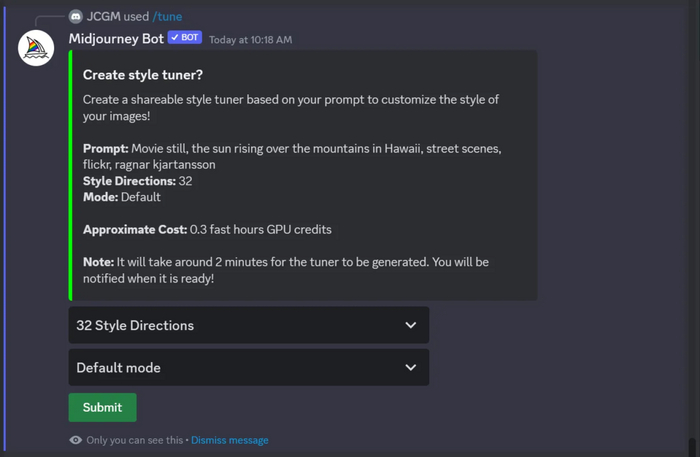Click the Today at 10:18 AM timestamp
This screenshot has height=457, width=700.
tap(251, 40)
